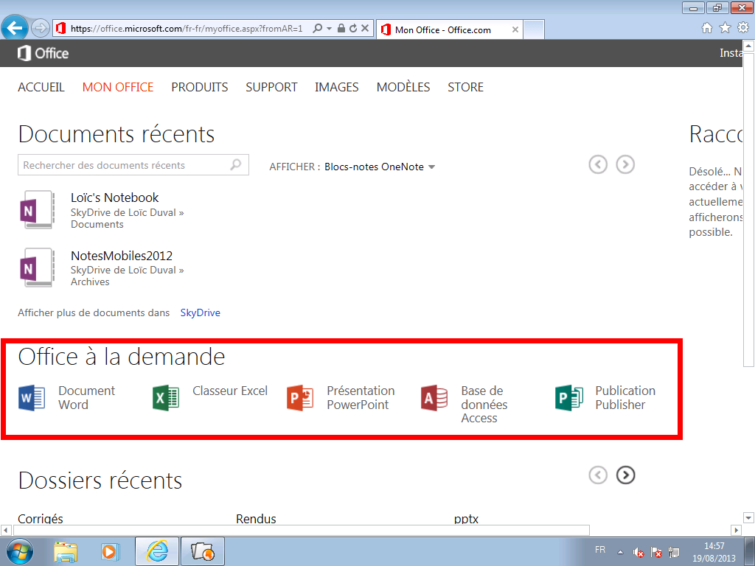The height and width of the screenshot is (566, 755).
Task: Focus the Rechercher des documents récents field
Action: (x=133, y=165)
